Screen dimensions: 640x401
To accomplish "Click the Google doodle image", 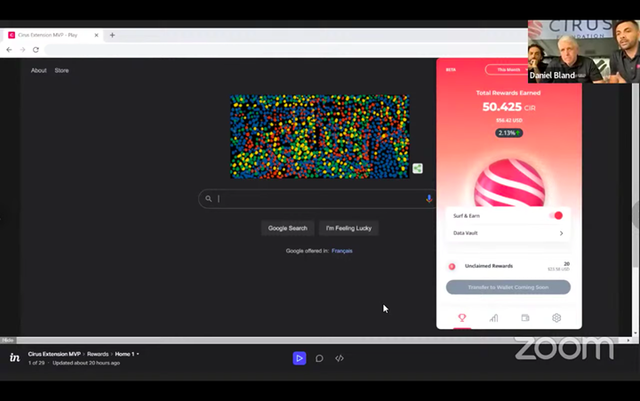I will (x=320, y=136).
